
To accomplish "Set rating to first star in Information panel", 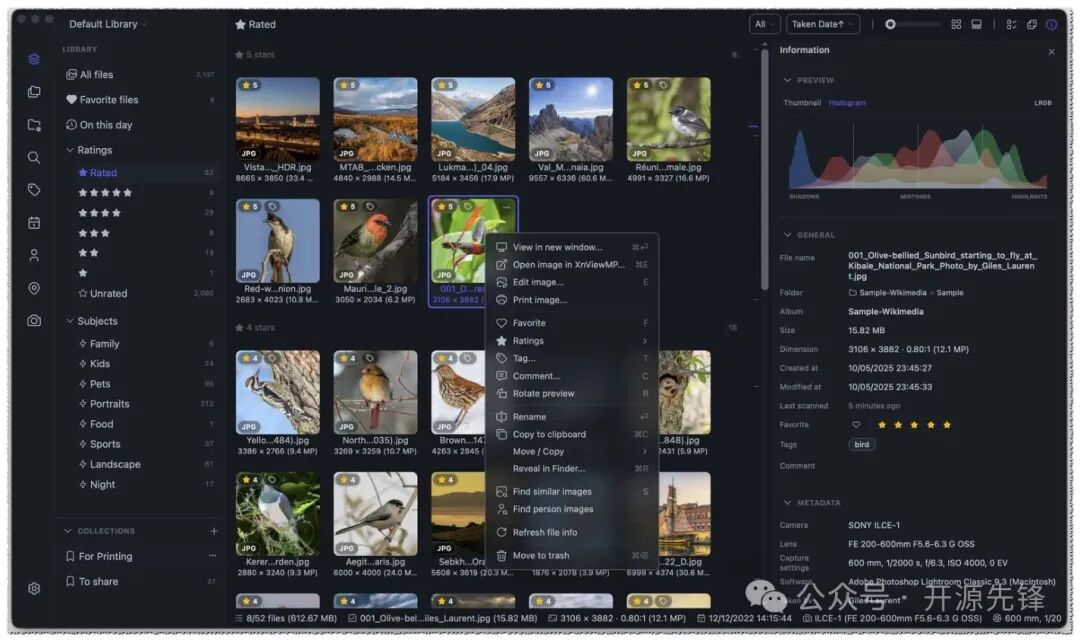I will coord(882,425).
